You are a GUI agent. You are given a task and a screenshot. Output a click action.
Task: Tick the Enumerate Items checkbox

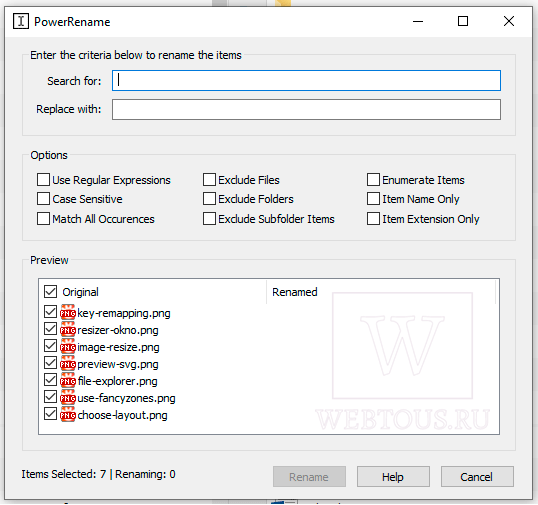click(373, 179)
